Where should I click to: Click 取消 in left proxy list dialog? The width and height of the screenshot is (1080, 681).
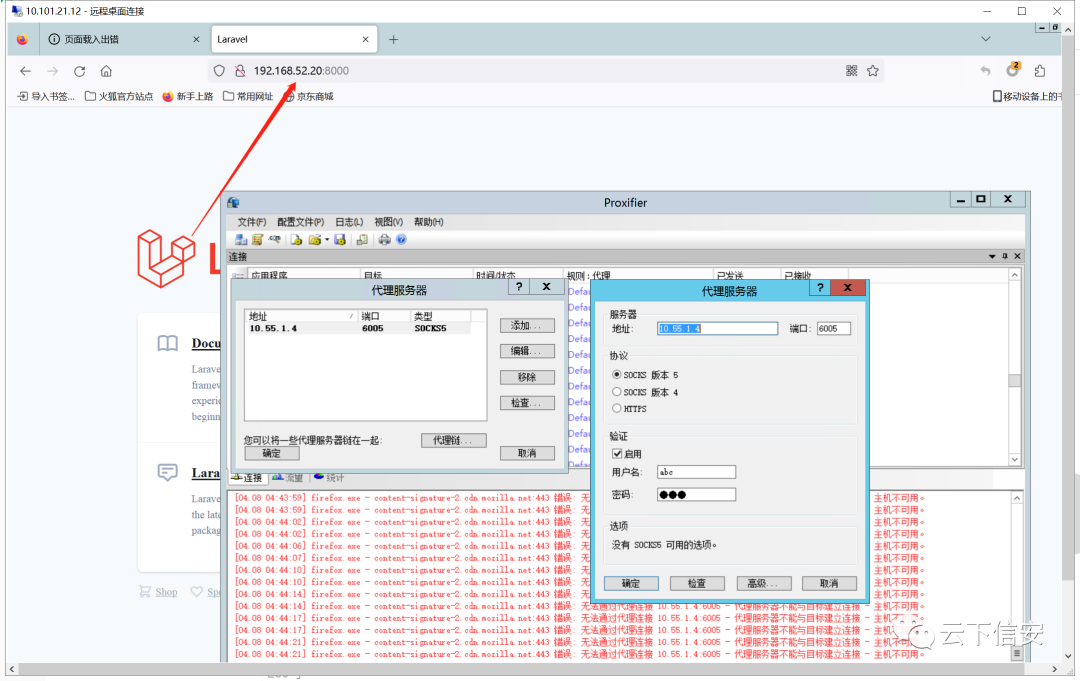pos(527,453)
